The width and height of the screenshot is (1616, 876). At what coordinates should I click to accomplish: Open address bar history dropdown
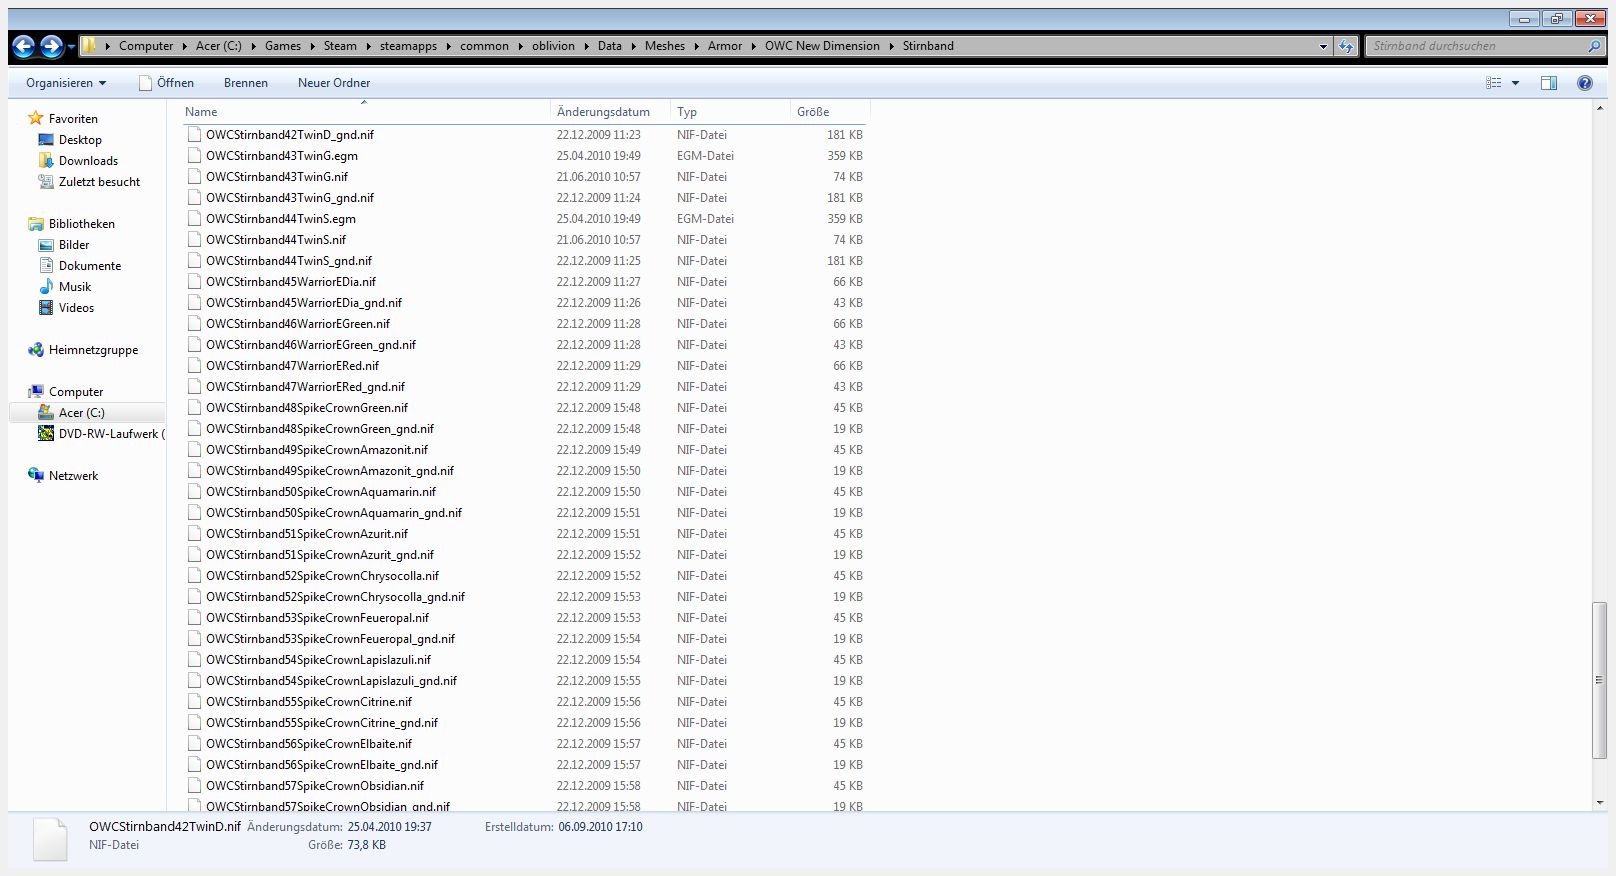[1323, 46]
